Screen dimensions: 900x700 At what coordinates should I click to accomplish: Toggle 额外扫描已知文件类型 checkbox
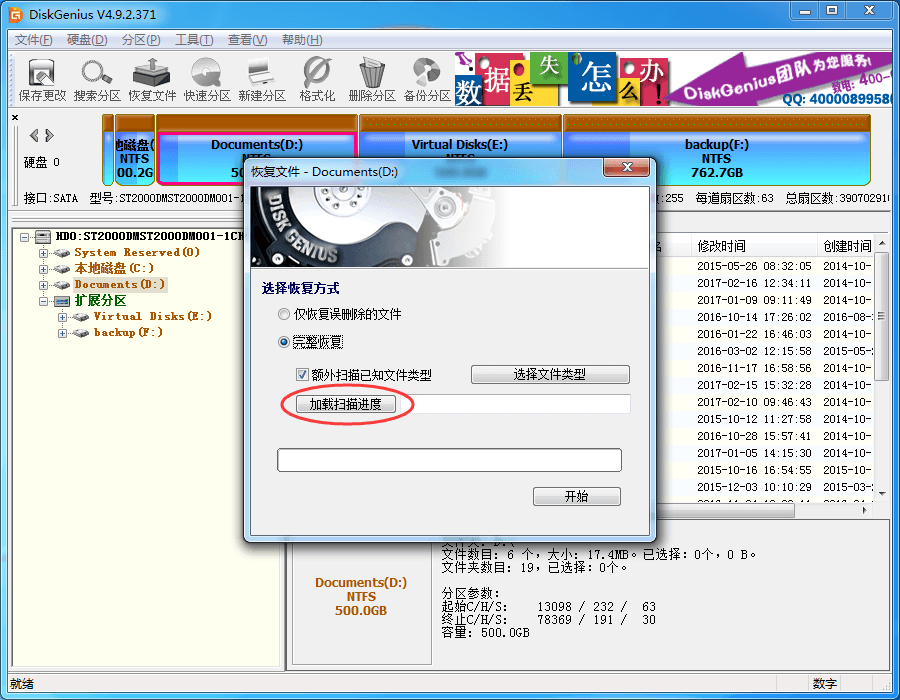(302, 375)
